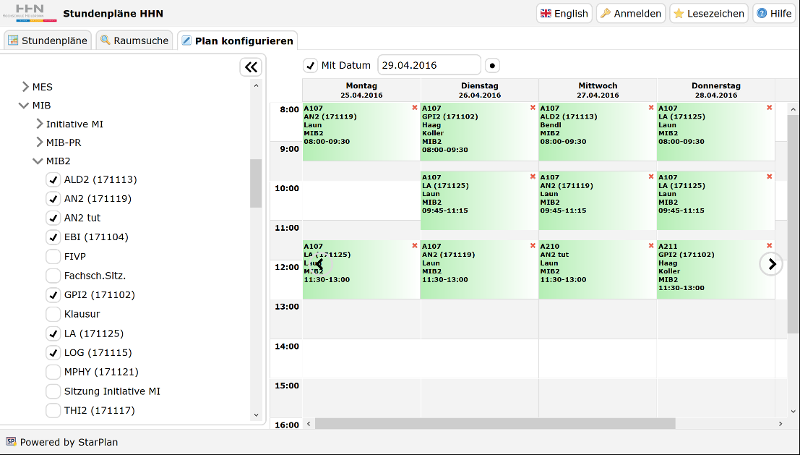Collapse the left panel with double-arrow button
This screenshot has height=455, width=800.
click(x=251, y=67)
